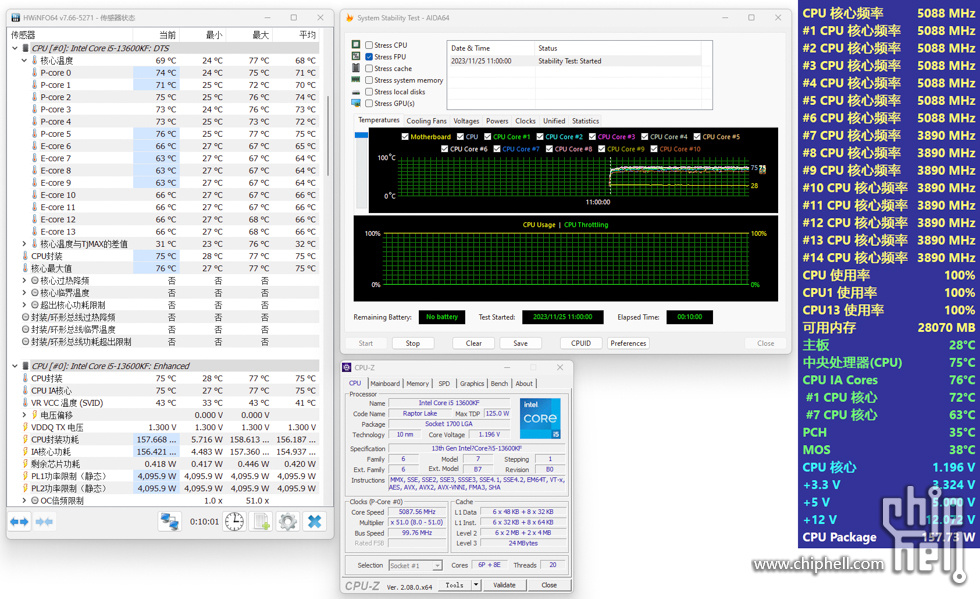980x599 pixels.
Task: Click the thermometer icon of E-core 13 row
Action: point(34,231)
